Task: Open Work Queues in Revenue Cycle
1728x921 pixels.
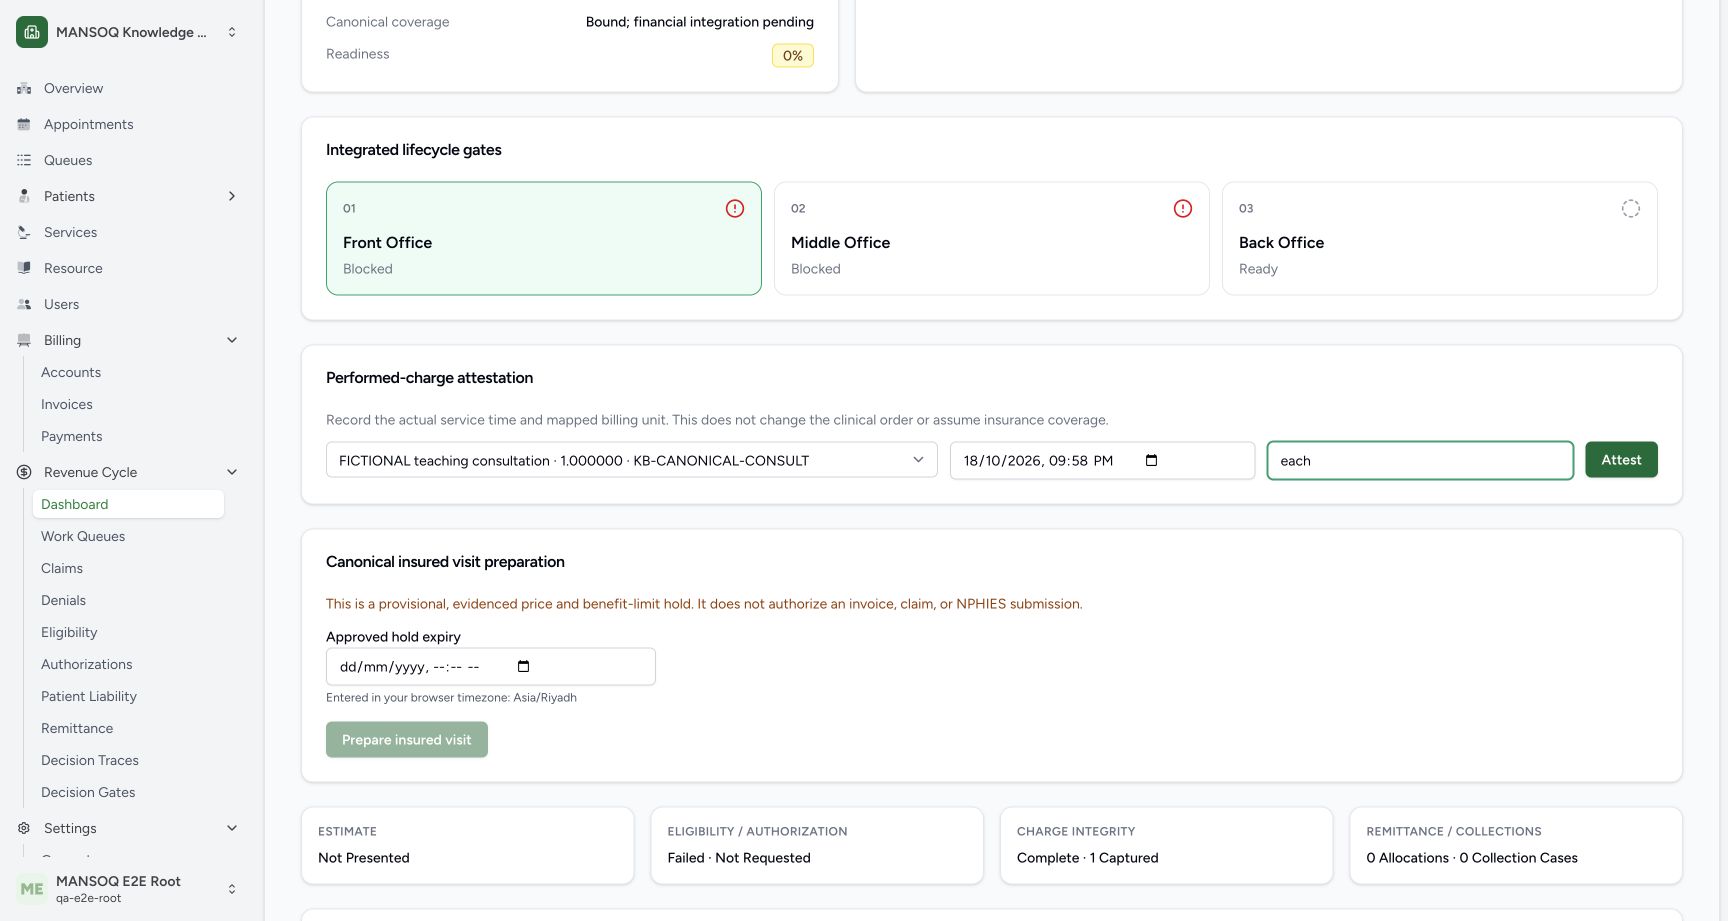Action: (x=83, y=536)
